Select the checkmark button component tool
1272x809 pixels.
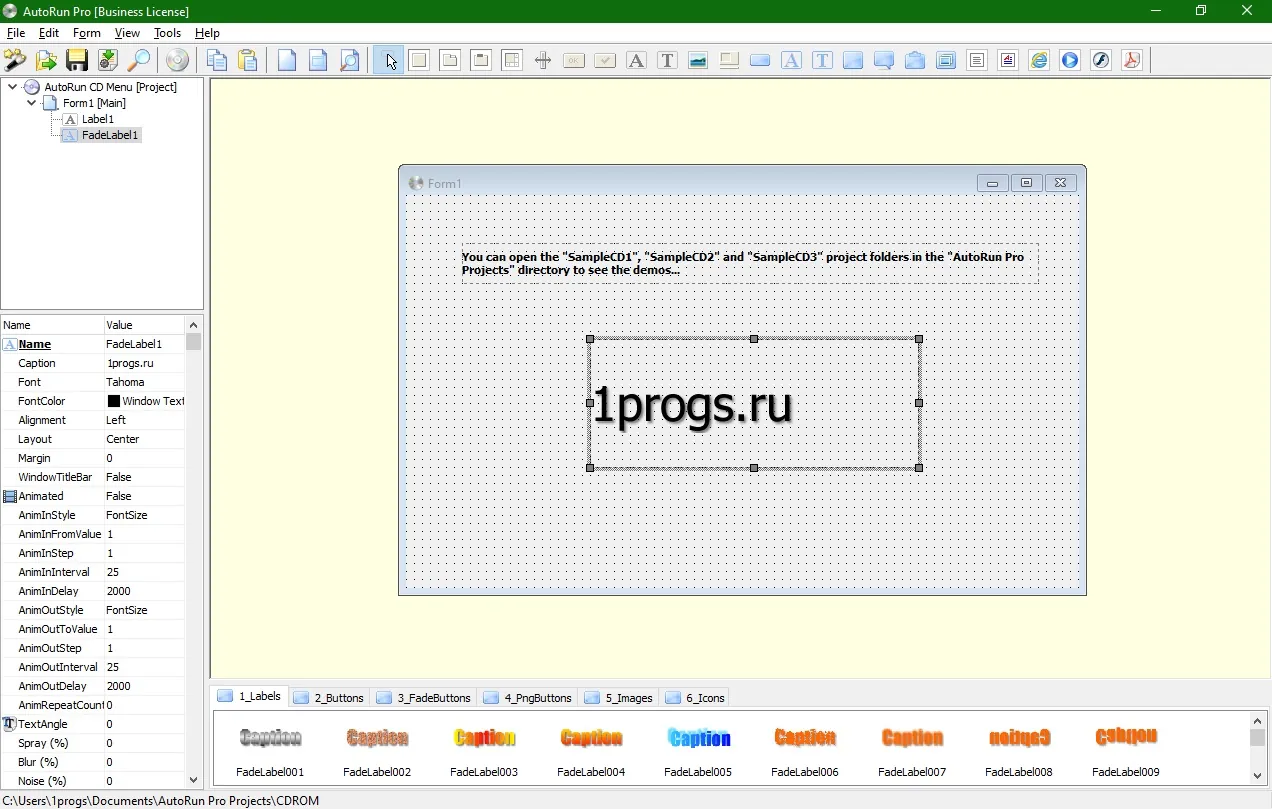tap(605, 60)
